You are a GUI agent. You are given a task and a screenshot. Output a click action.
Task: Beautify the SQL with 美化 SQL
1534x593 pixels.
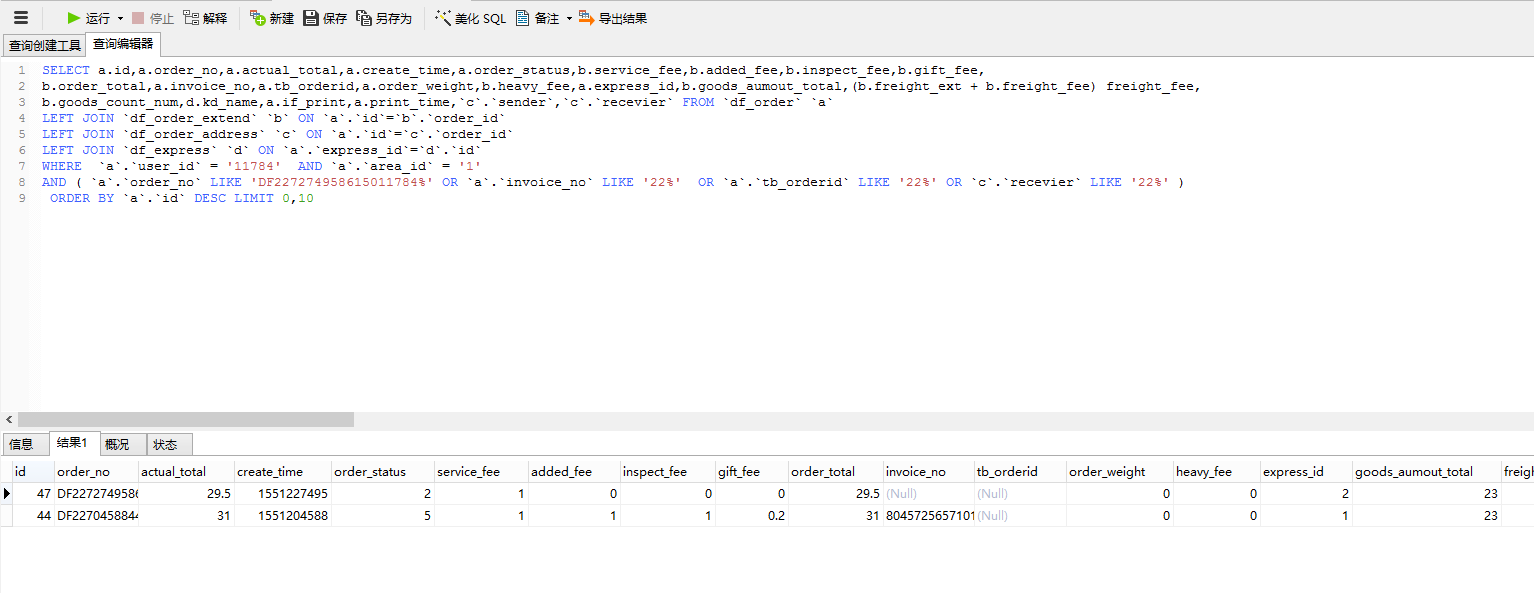click(471, 18)
